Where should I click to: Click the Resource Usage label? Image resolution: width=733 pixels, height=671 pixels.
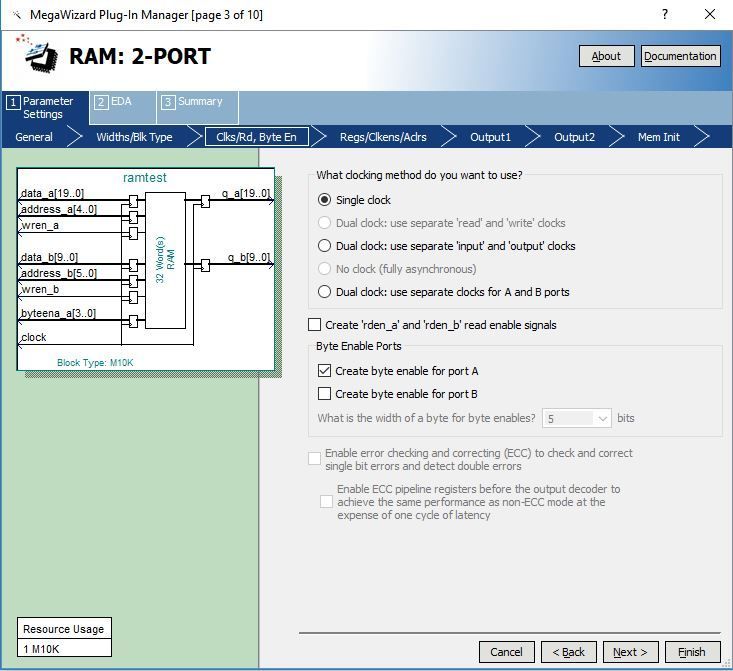[x=64, y=629]
